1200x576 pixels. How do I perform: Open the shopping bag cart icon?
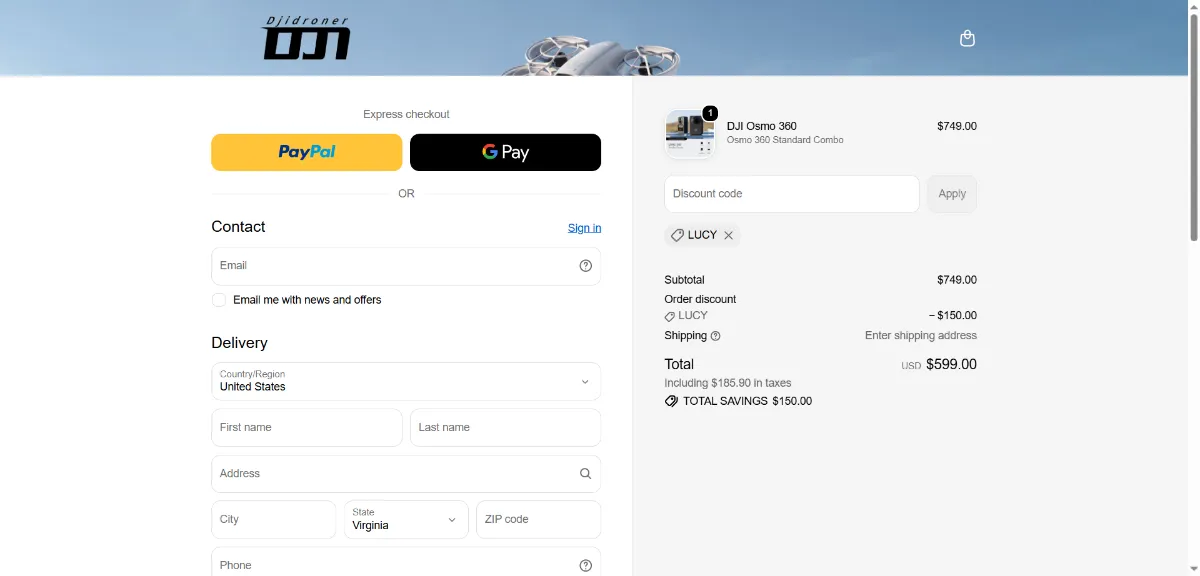pyautogui.click(x=967, y=39)
